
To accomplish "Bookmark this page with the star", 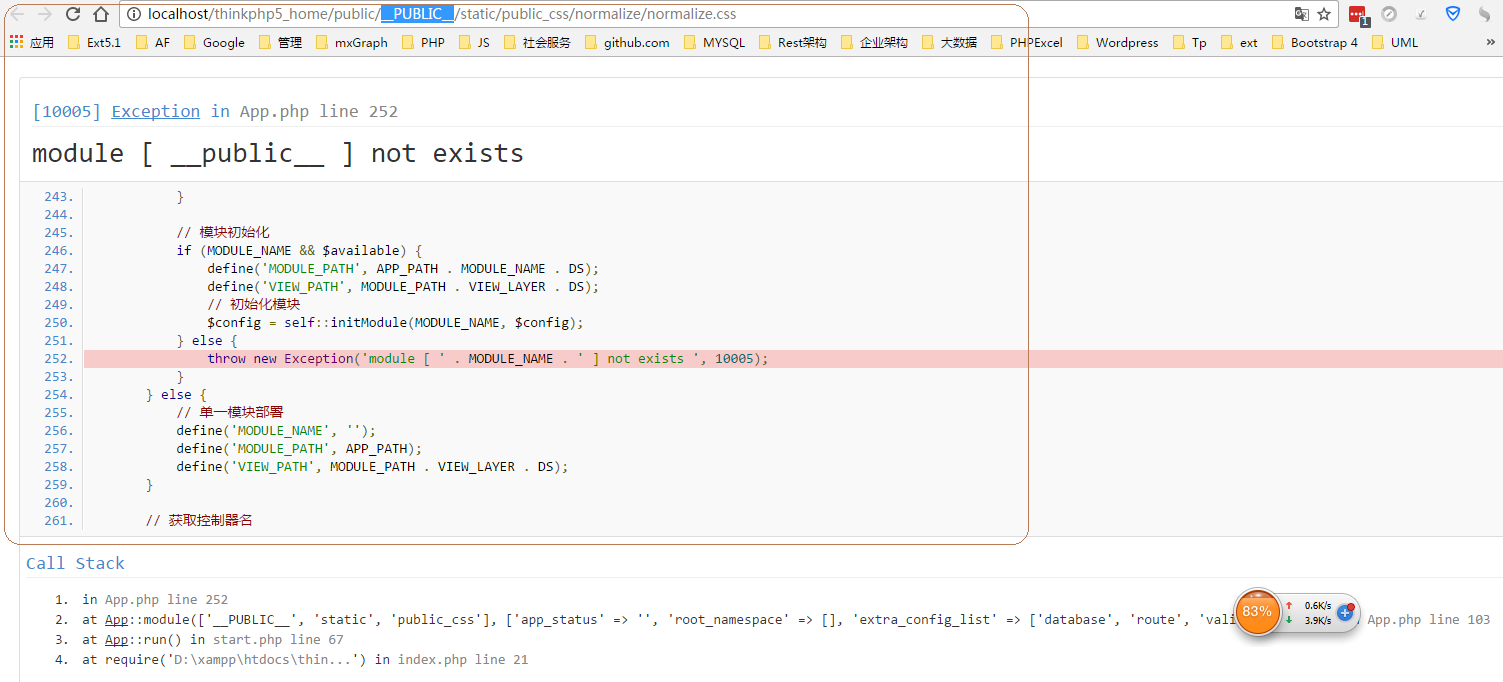I will click(x=1324, y=14).
